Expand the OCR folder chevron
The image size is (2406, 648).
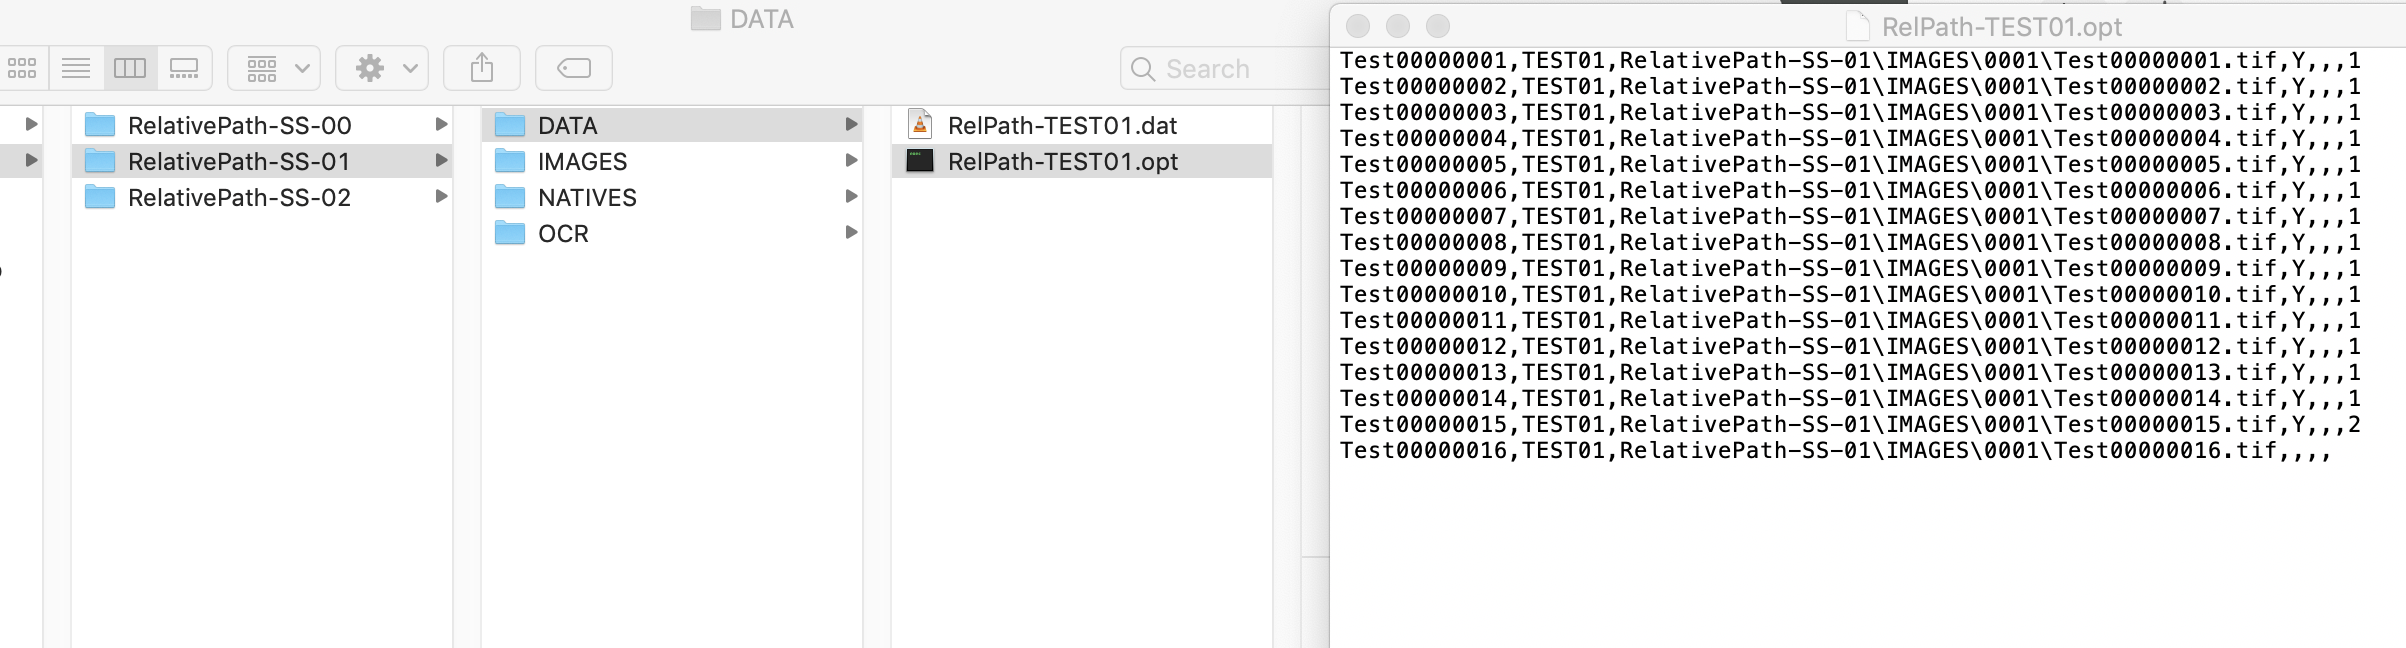click(851, 233)
